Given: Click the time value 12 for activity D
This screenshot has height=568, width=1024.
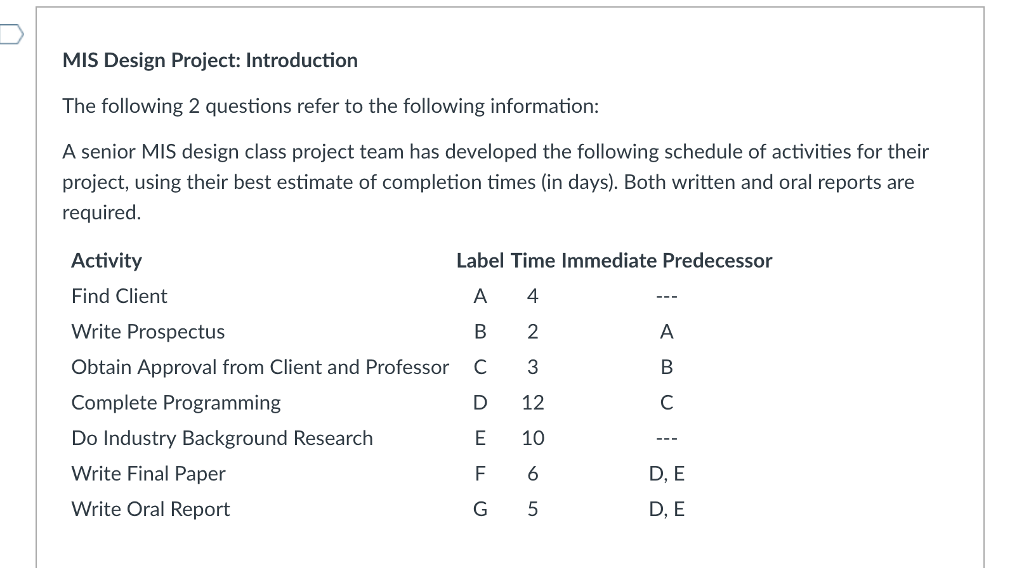Looking at the screenshot, I should click(x=533, y=403).
